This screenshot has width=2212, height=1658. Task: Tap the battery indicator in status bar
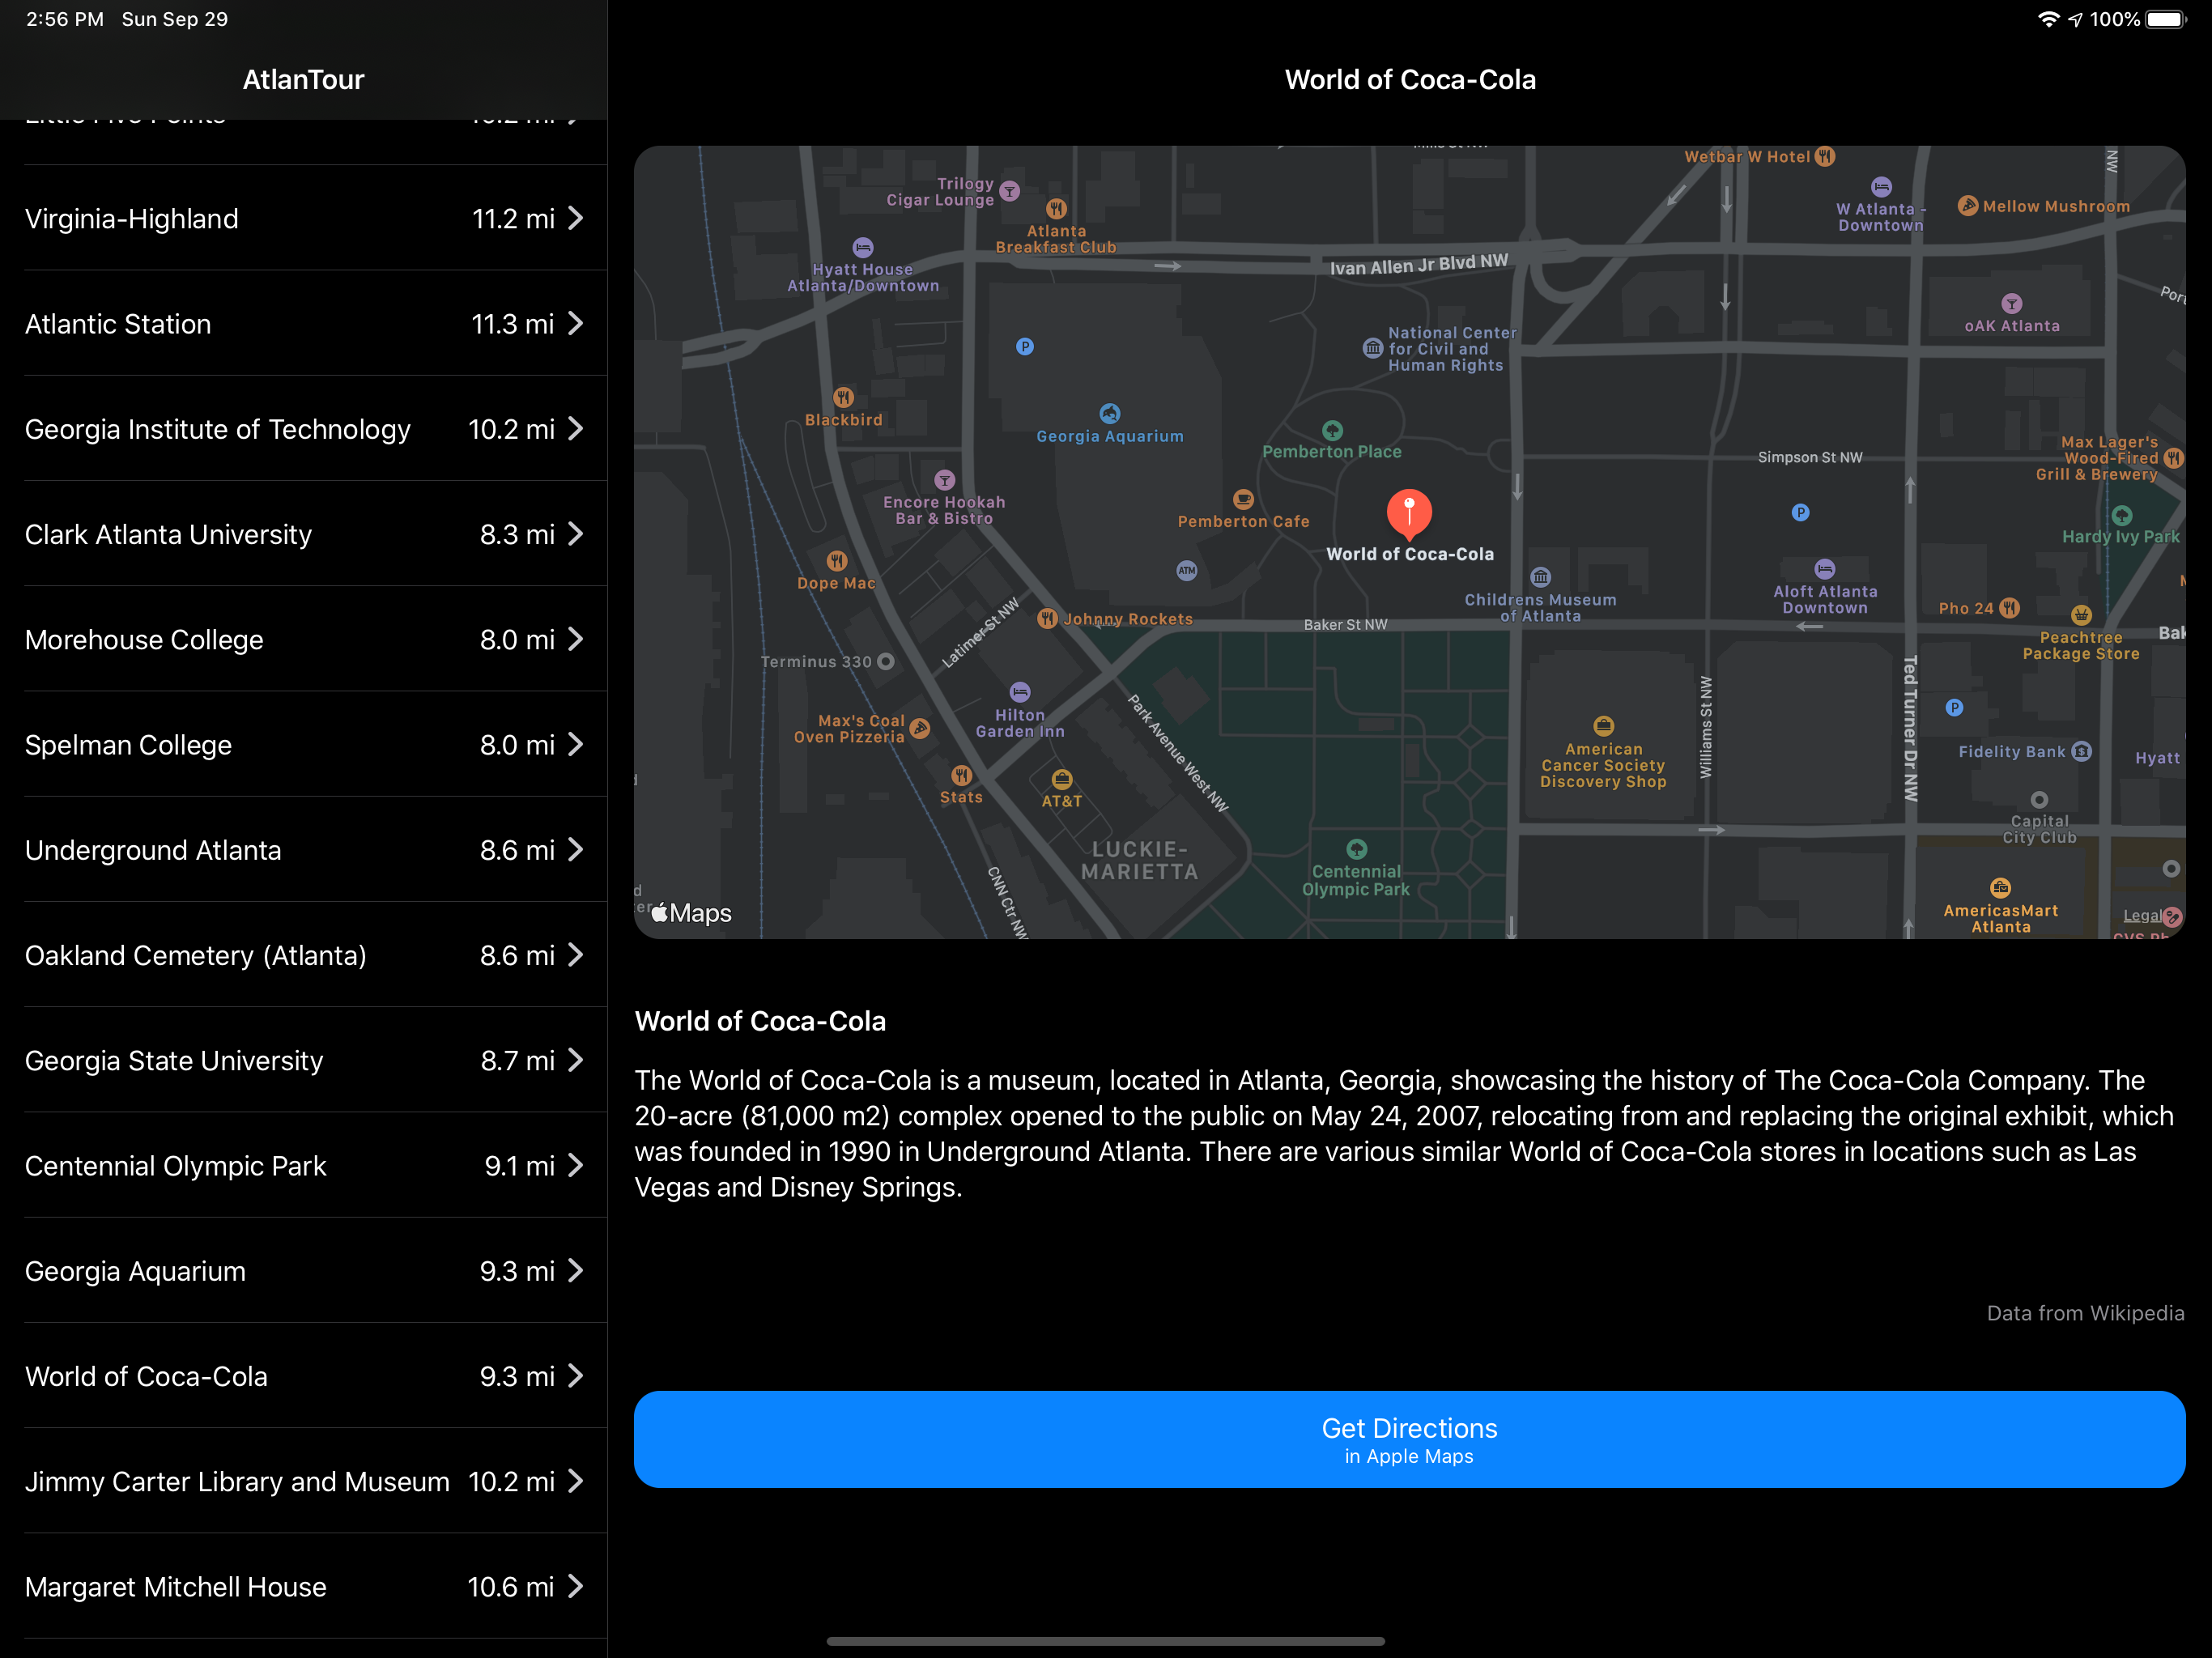coord(2167,19)
